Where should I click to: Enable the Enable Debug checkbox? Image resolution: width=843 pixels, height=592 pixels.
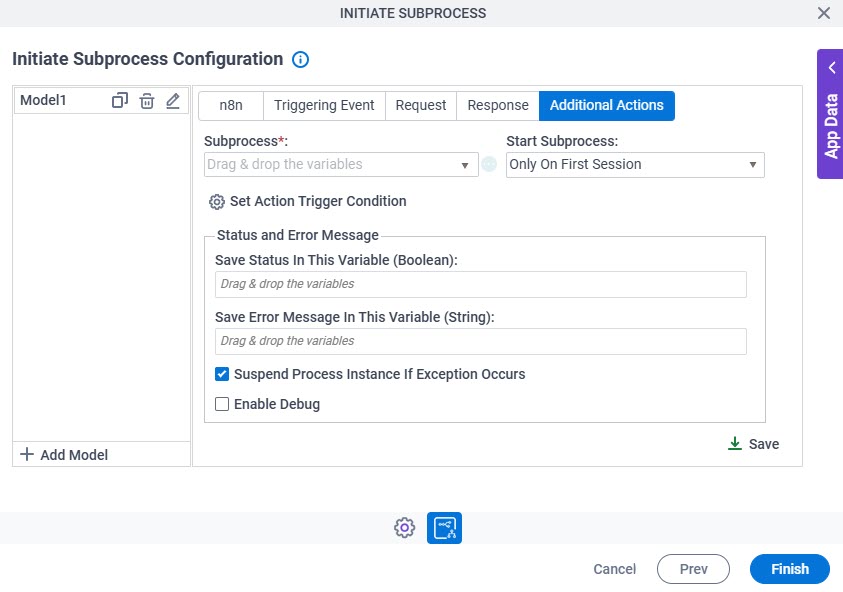coord(222,404)
